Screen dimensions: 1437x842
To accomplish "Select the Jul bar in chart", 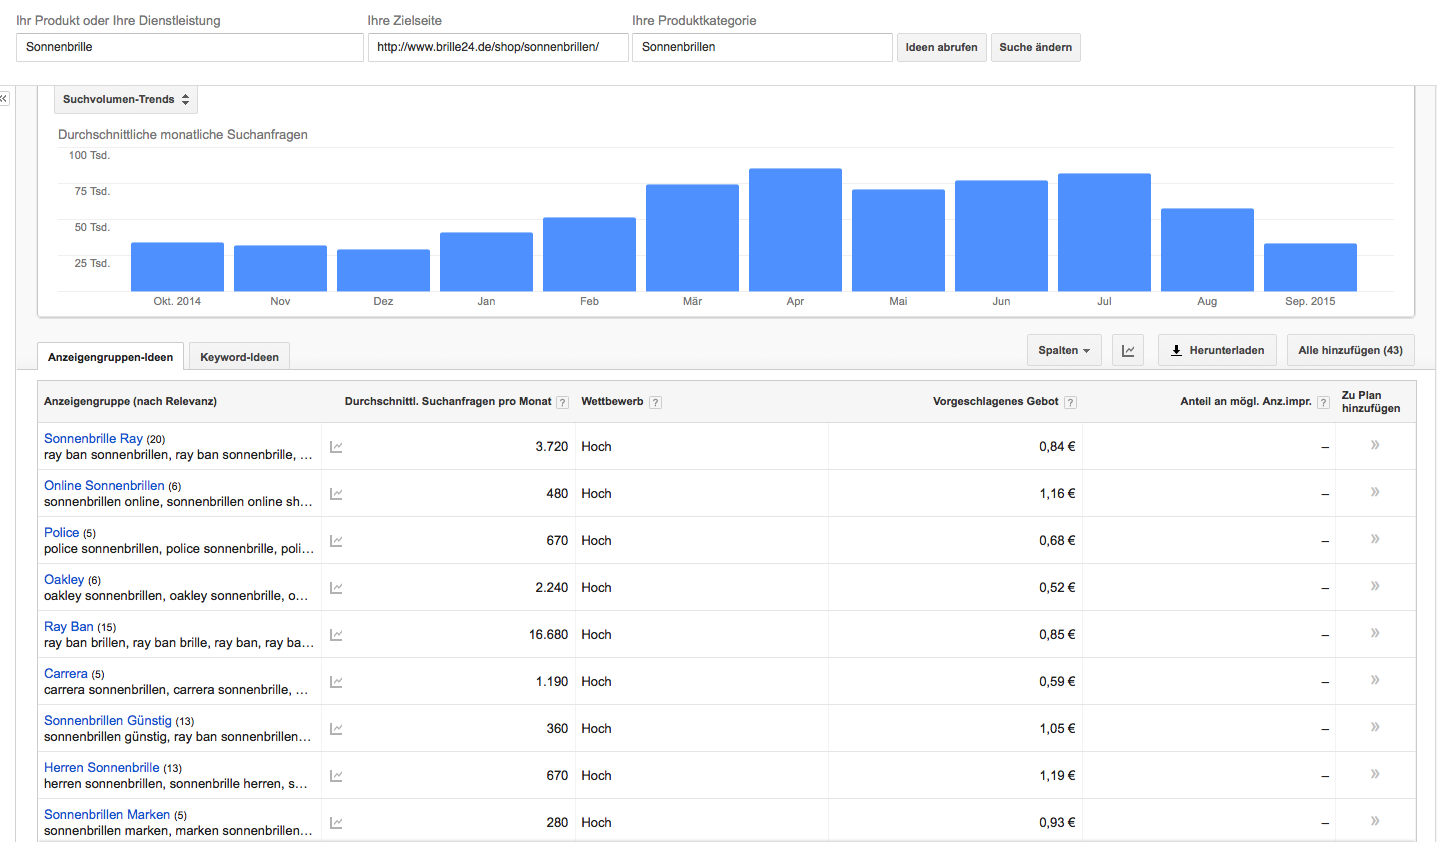I will [x=1104, y=233].
